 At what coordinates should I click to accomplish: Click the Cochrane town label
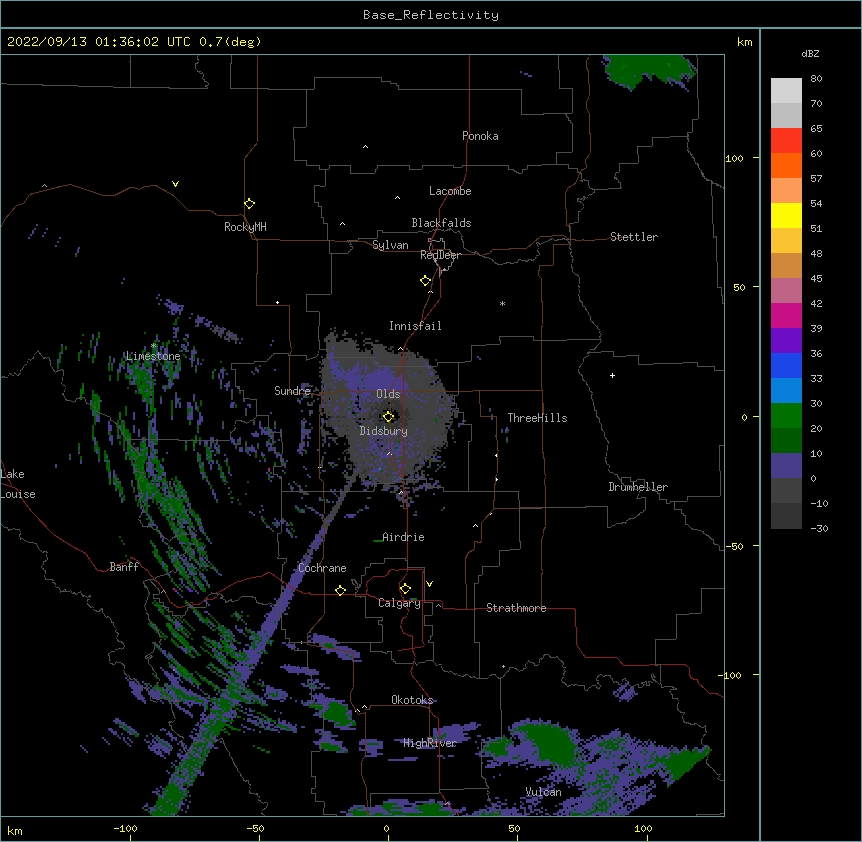[x=322, y=568]
